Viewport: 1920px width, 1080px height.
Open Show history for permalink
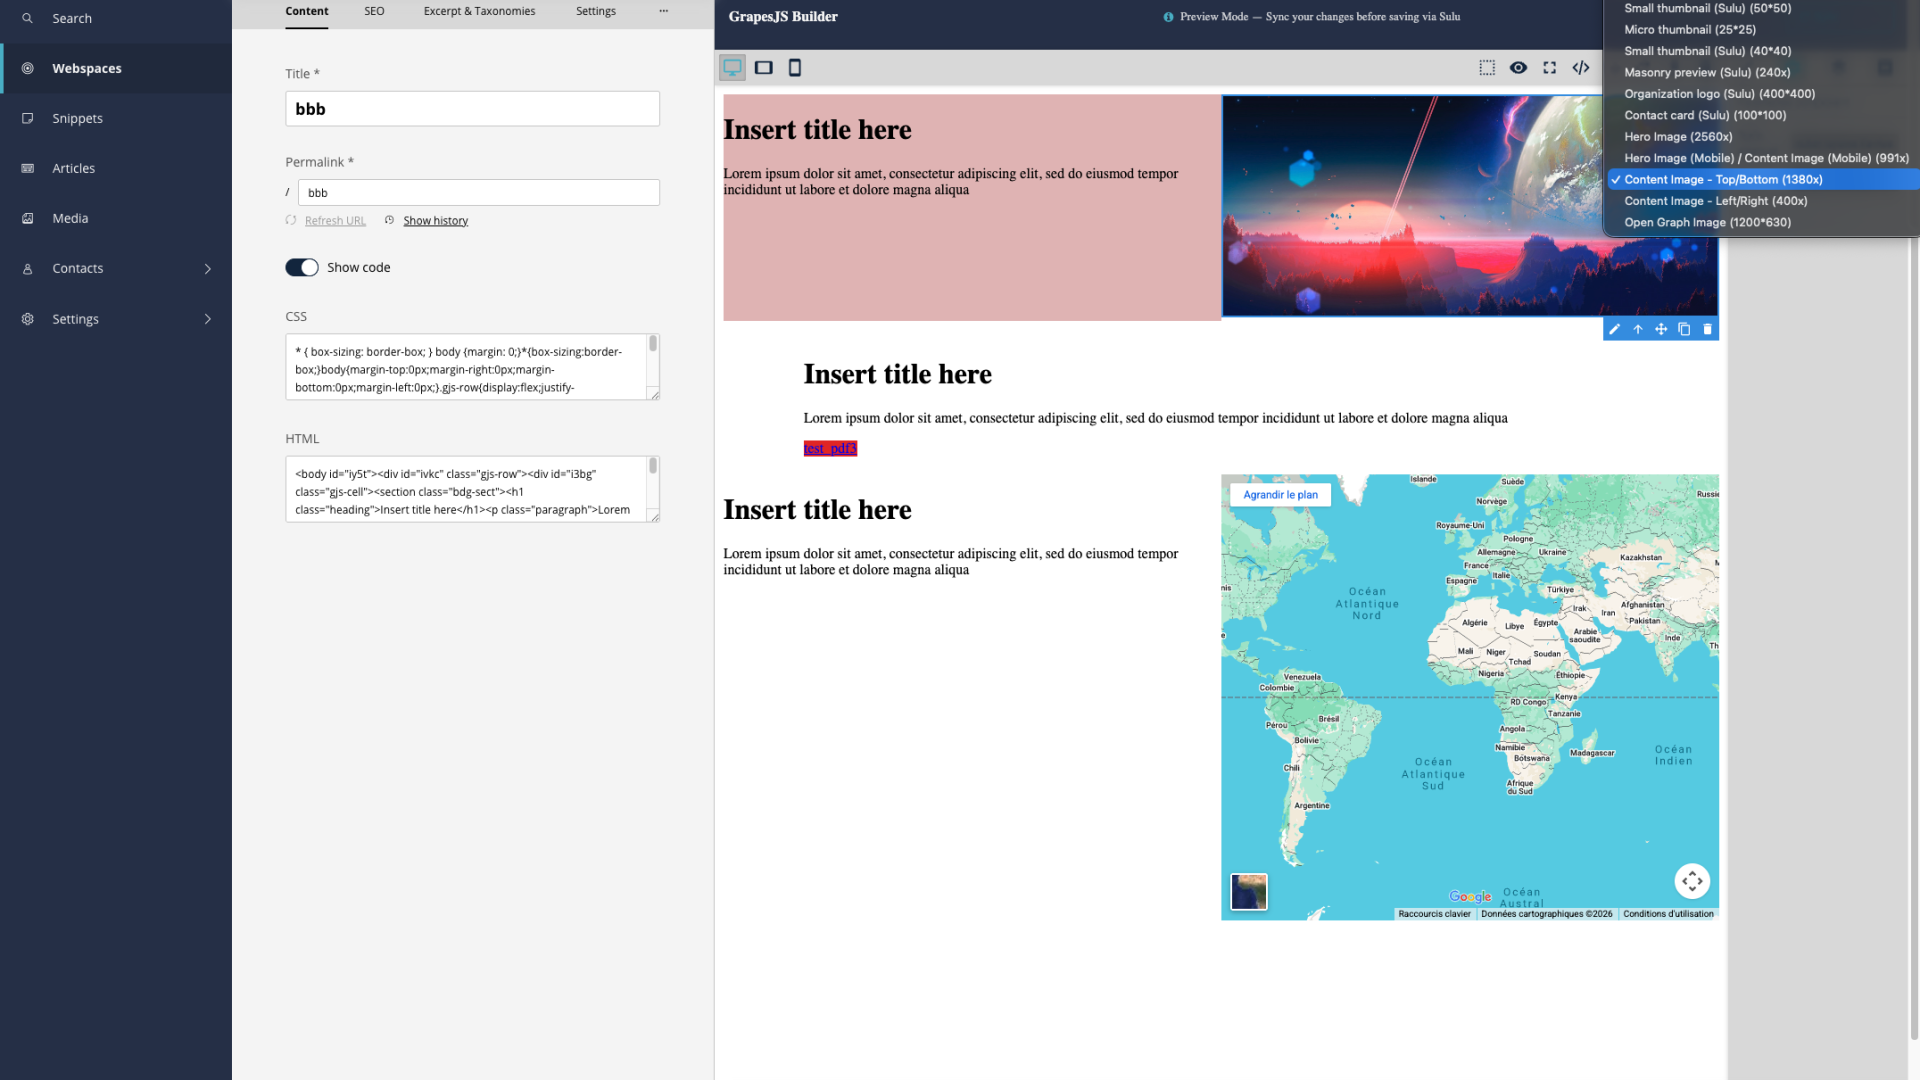pos(435,221)
